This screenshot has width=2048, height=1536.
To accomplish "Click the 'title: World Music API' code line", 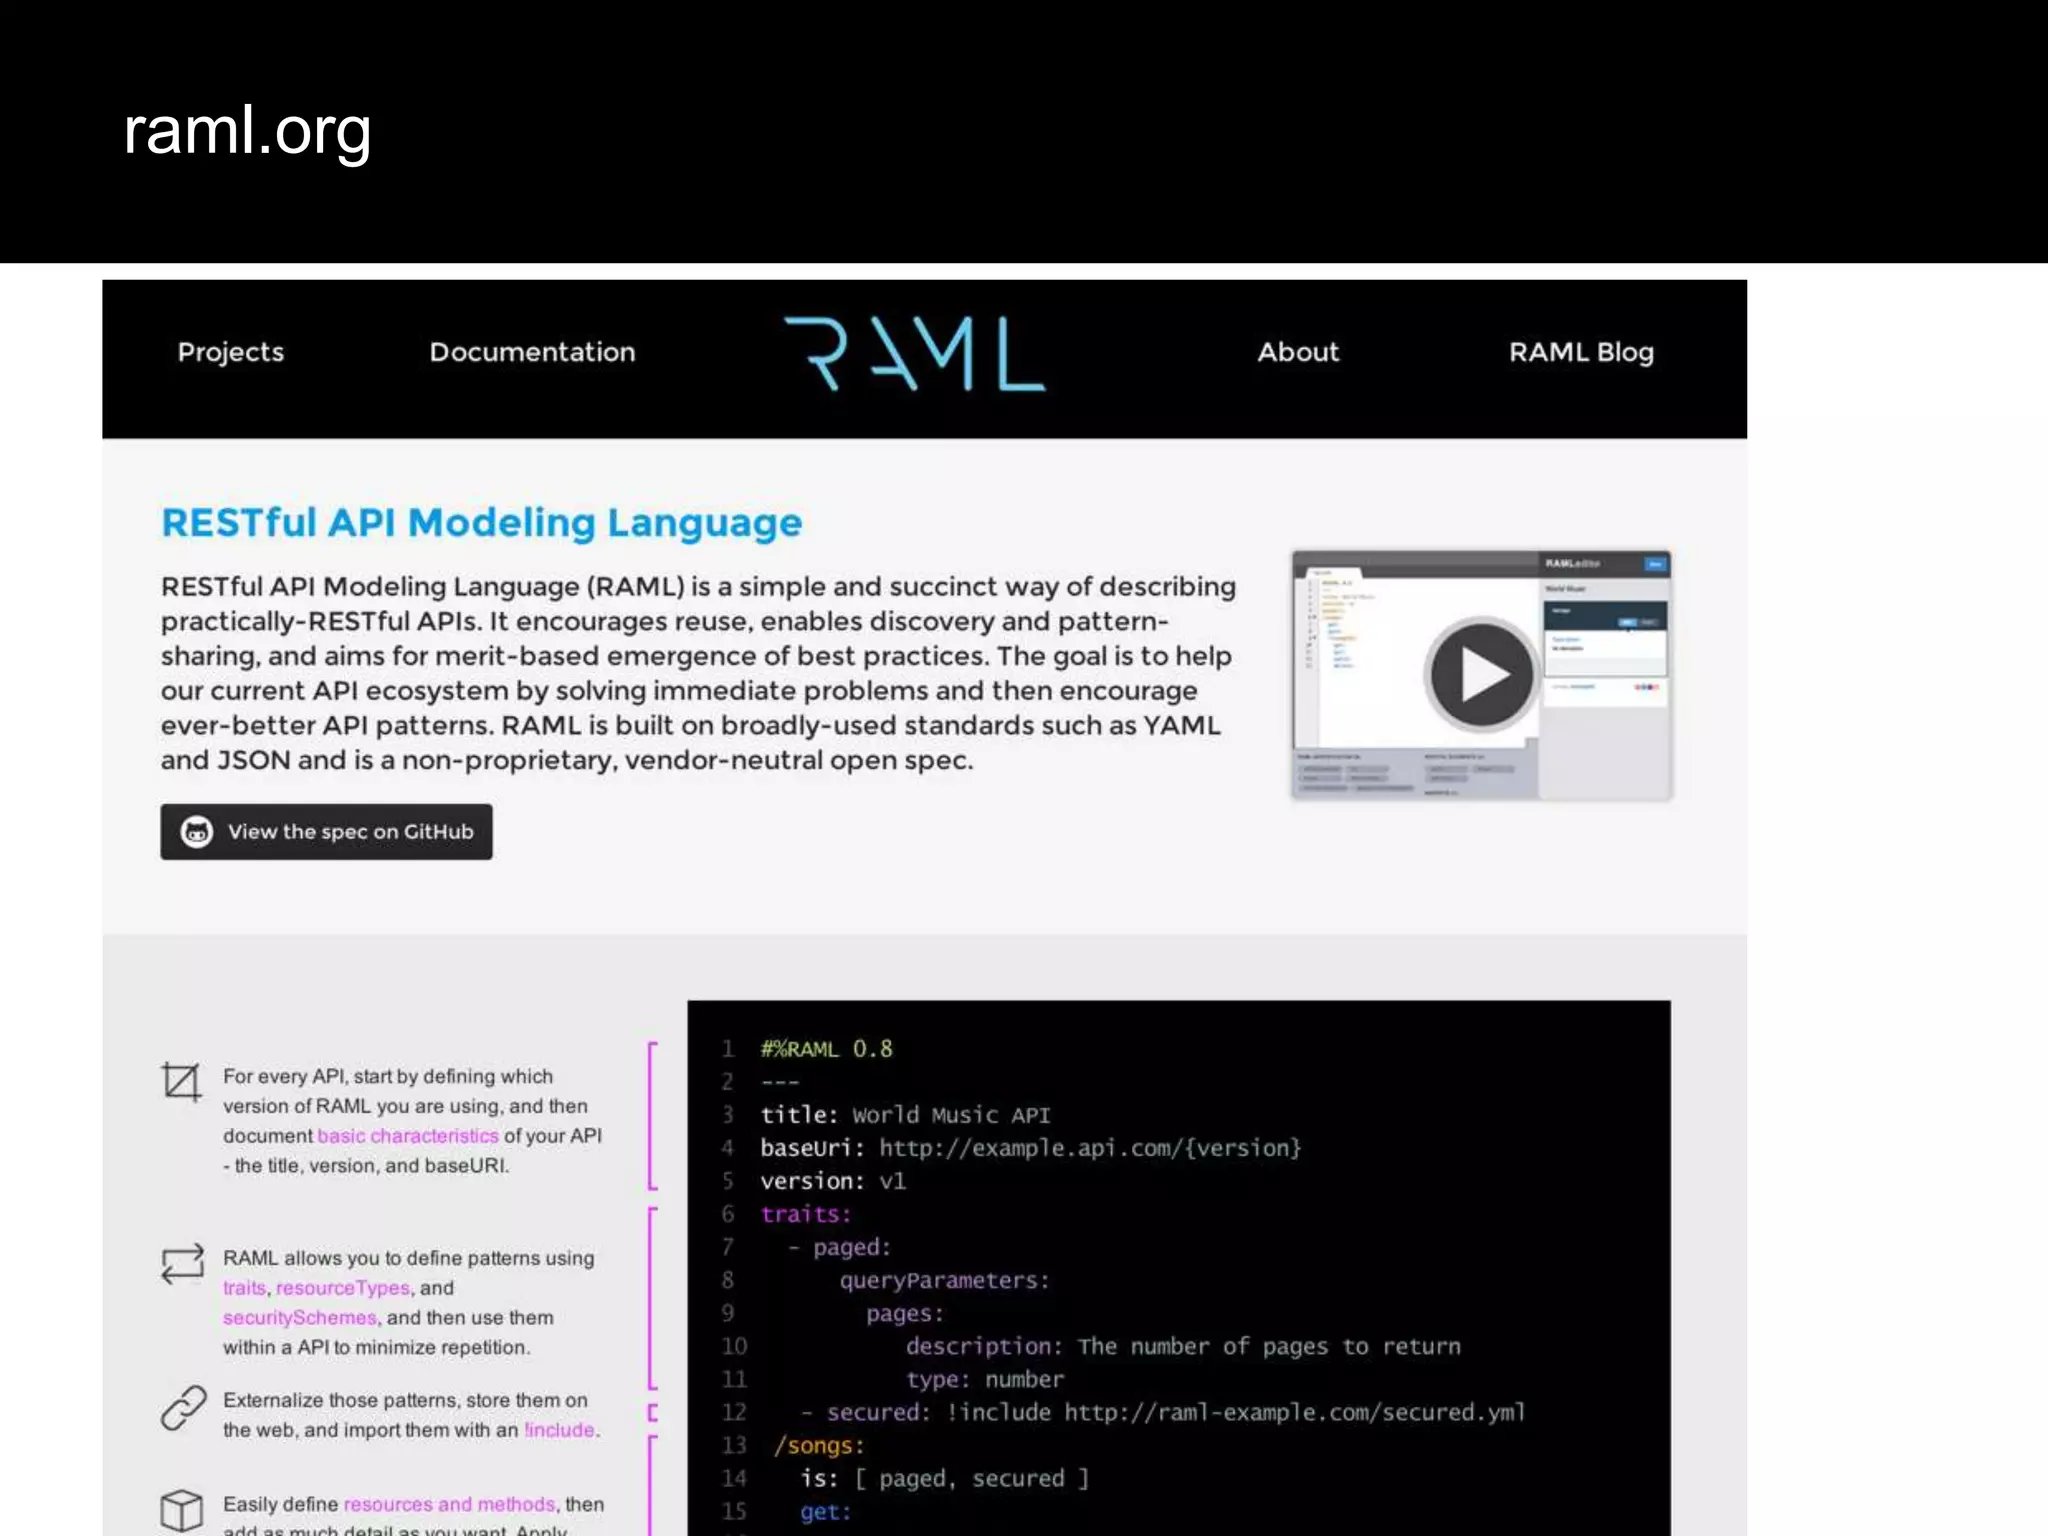I will (905, 1115).
